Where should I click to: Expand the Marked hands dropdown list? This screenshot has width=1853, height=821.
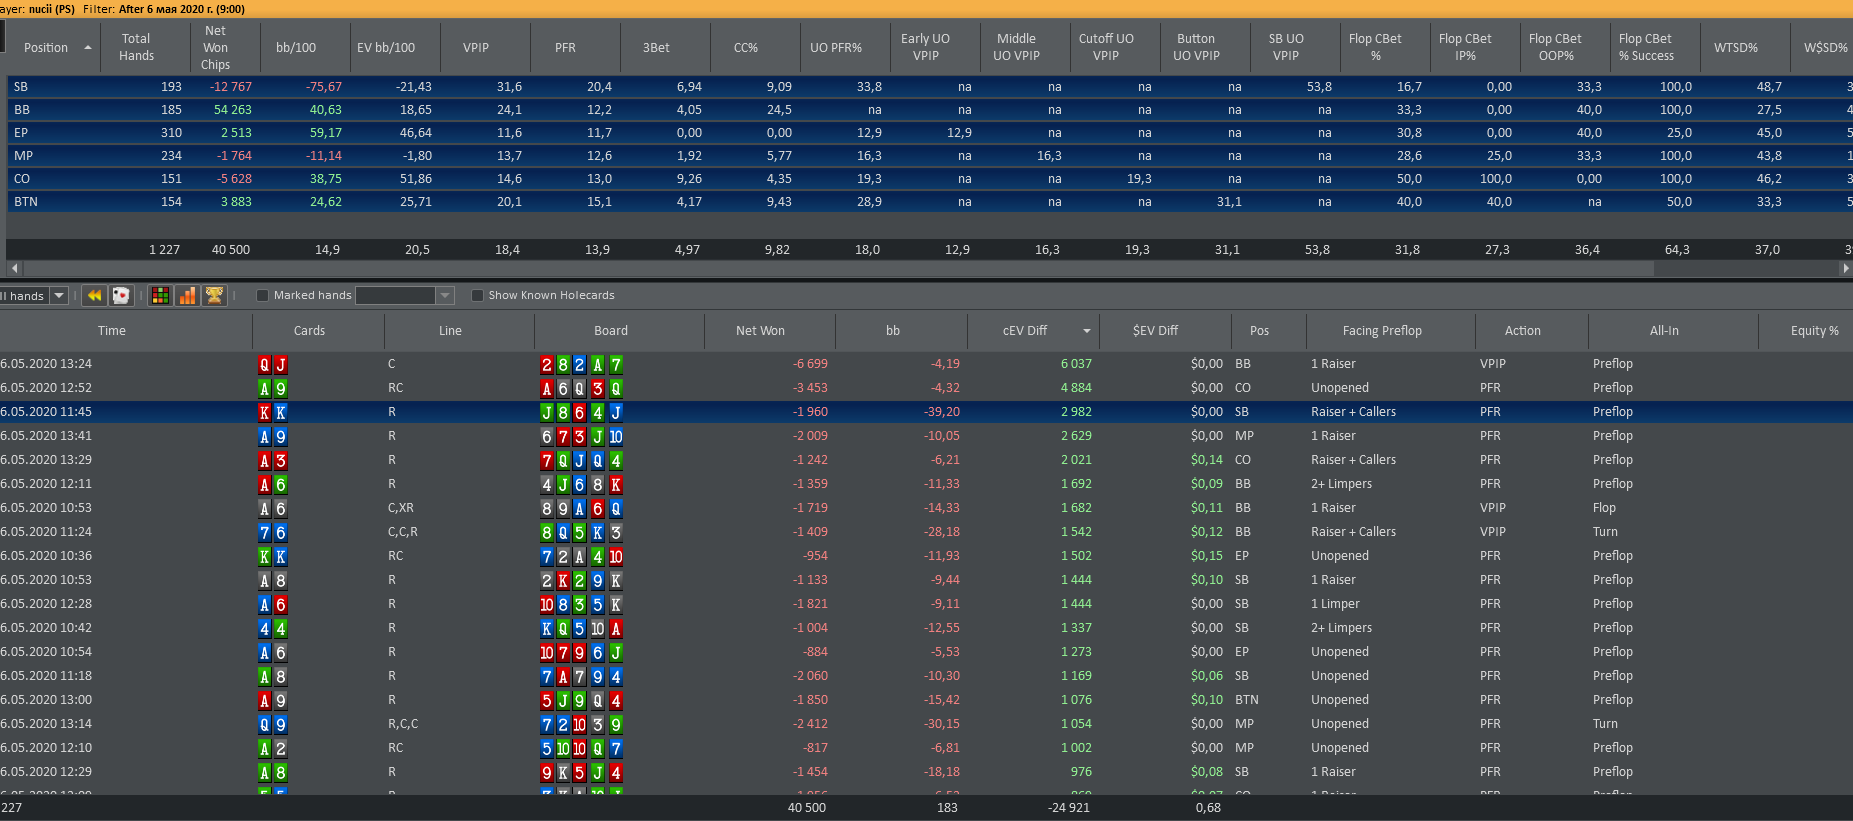tap(445, 295)
